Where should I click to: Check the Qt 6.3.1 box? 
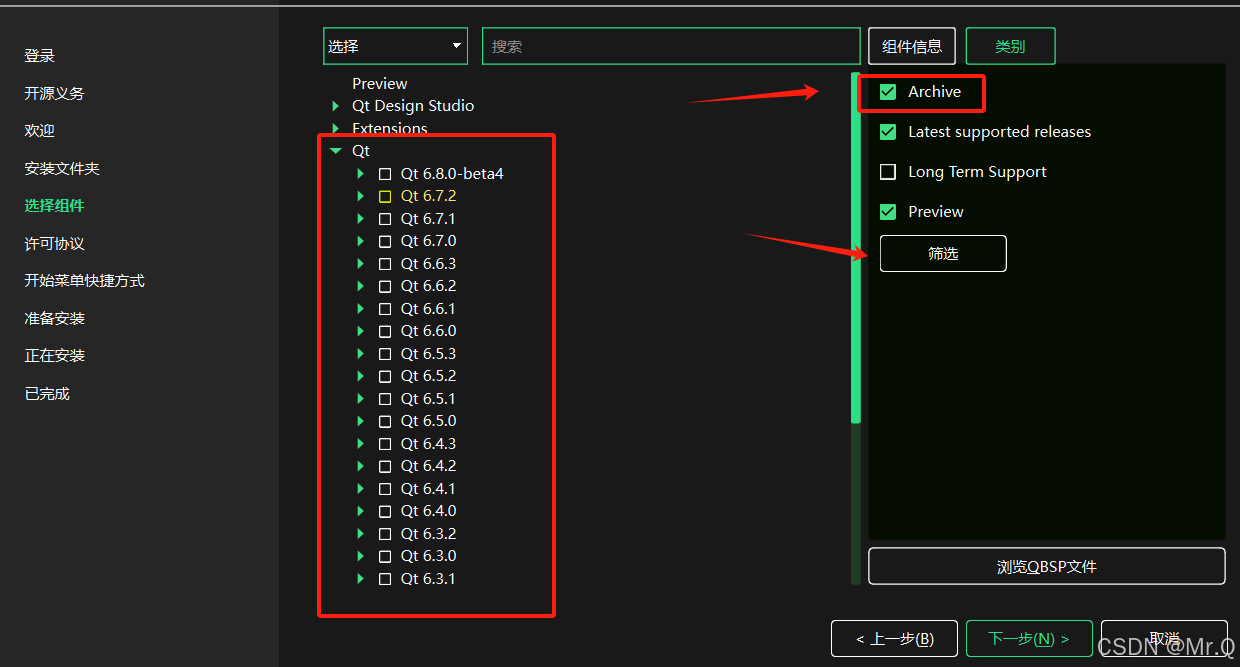385,579
